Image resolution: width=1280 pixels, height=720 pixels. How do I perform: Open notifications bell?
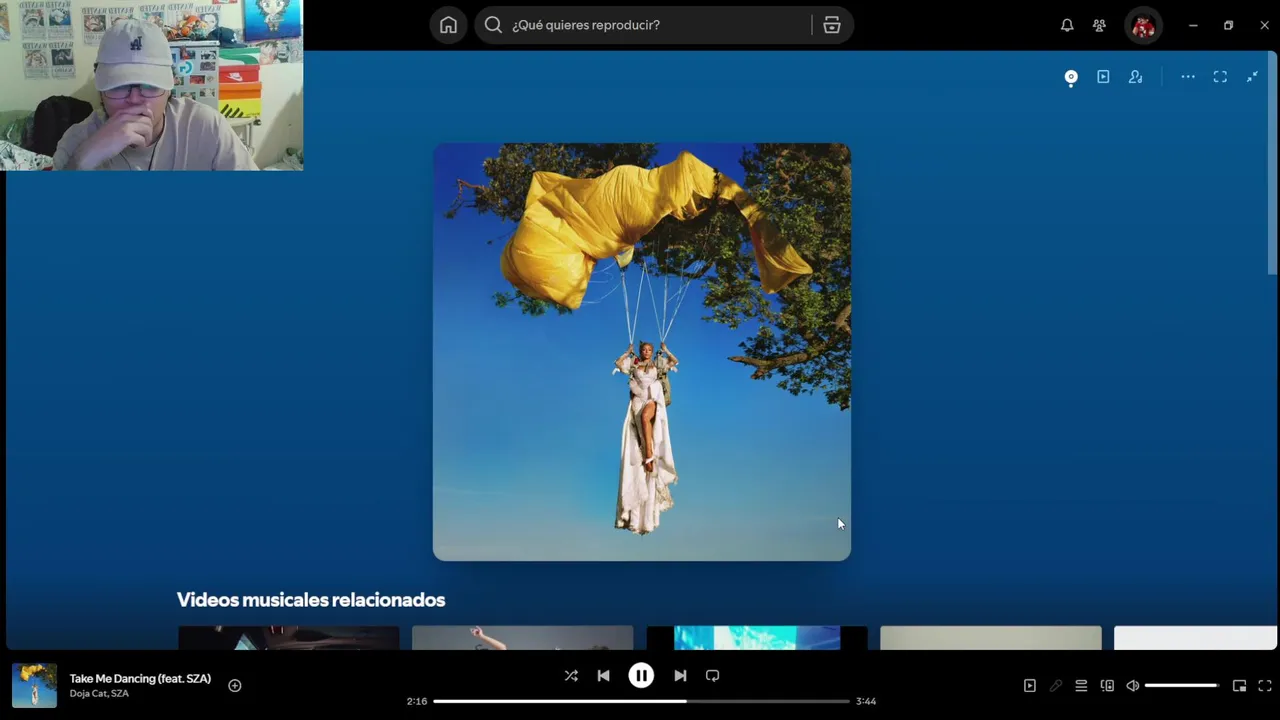click(1067, 25)
